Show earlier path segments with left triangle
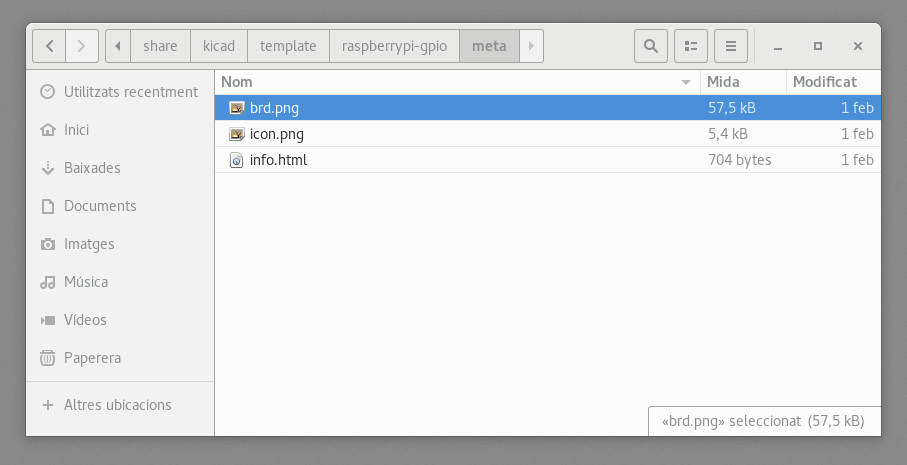 click(x=118, y=46)
